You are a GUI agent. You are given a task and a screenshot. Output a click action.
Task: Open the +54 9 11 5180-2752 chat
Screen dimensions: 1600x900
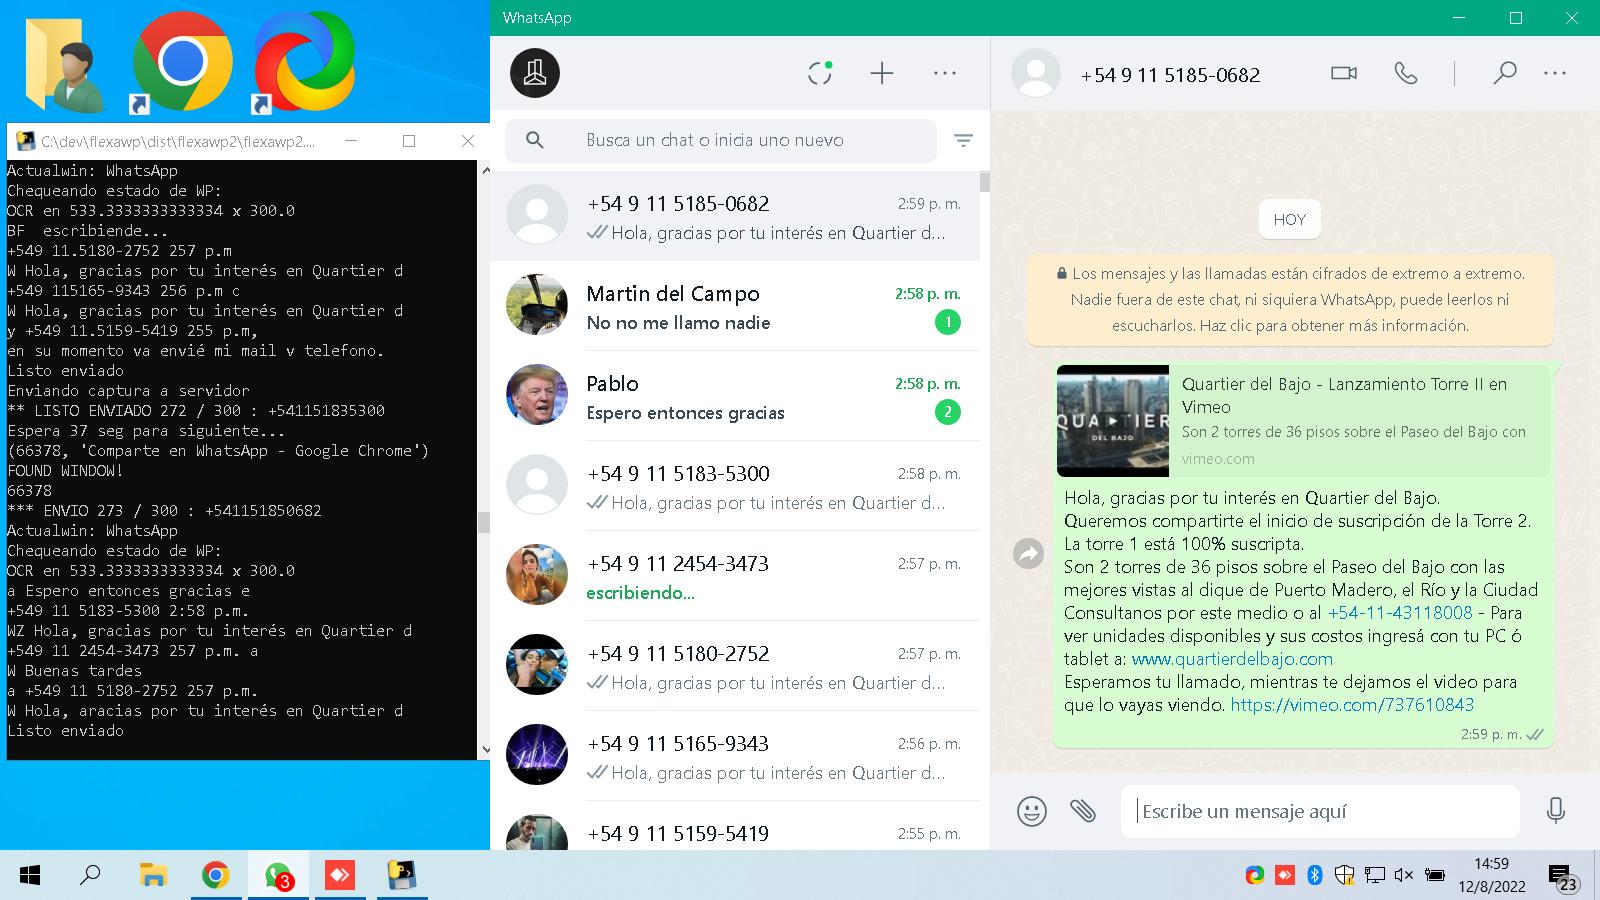point(735,666)
